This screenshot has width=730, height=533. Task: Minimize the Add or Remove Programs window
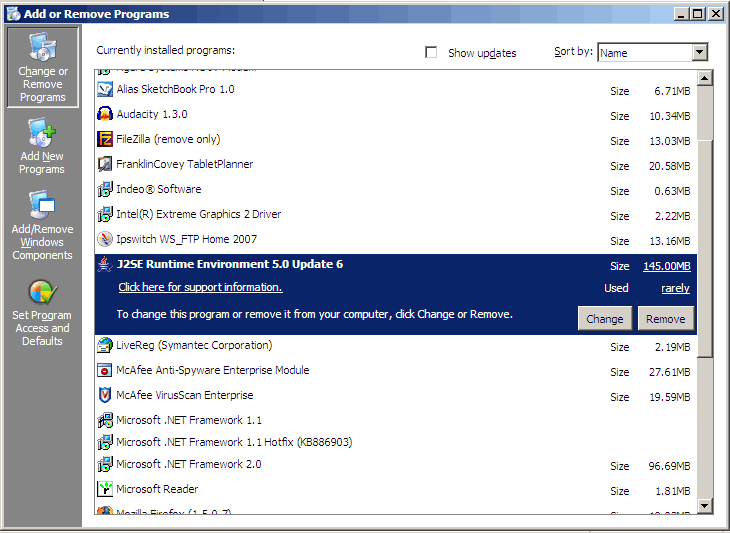click(682, 14)
